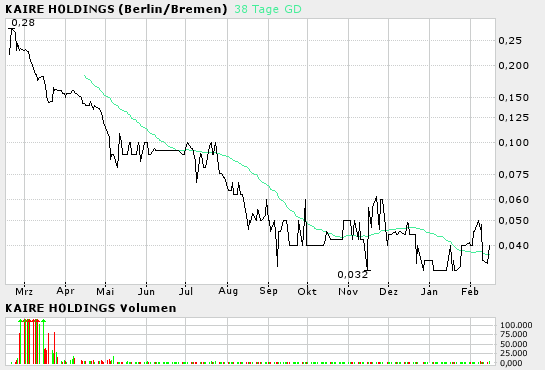Click the 'Jun' month label
545x370 pixels.
pos(146,291)
